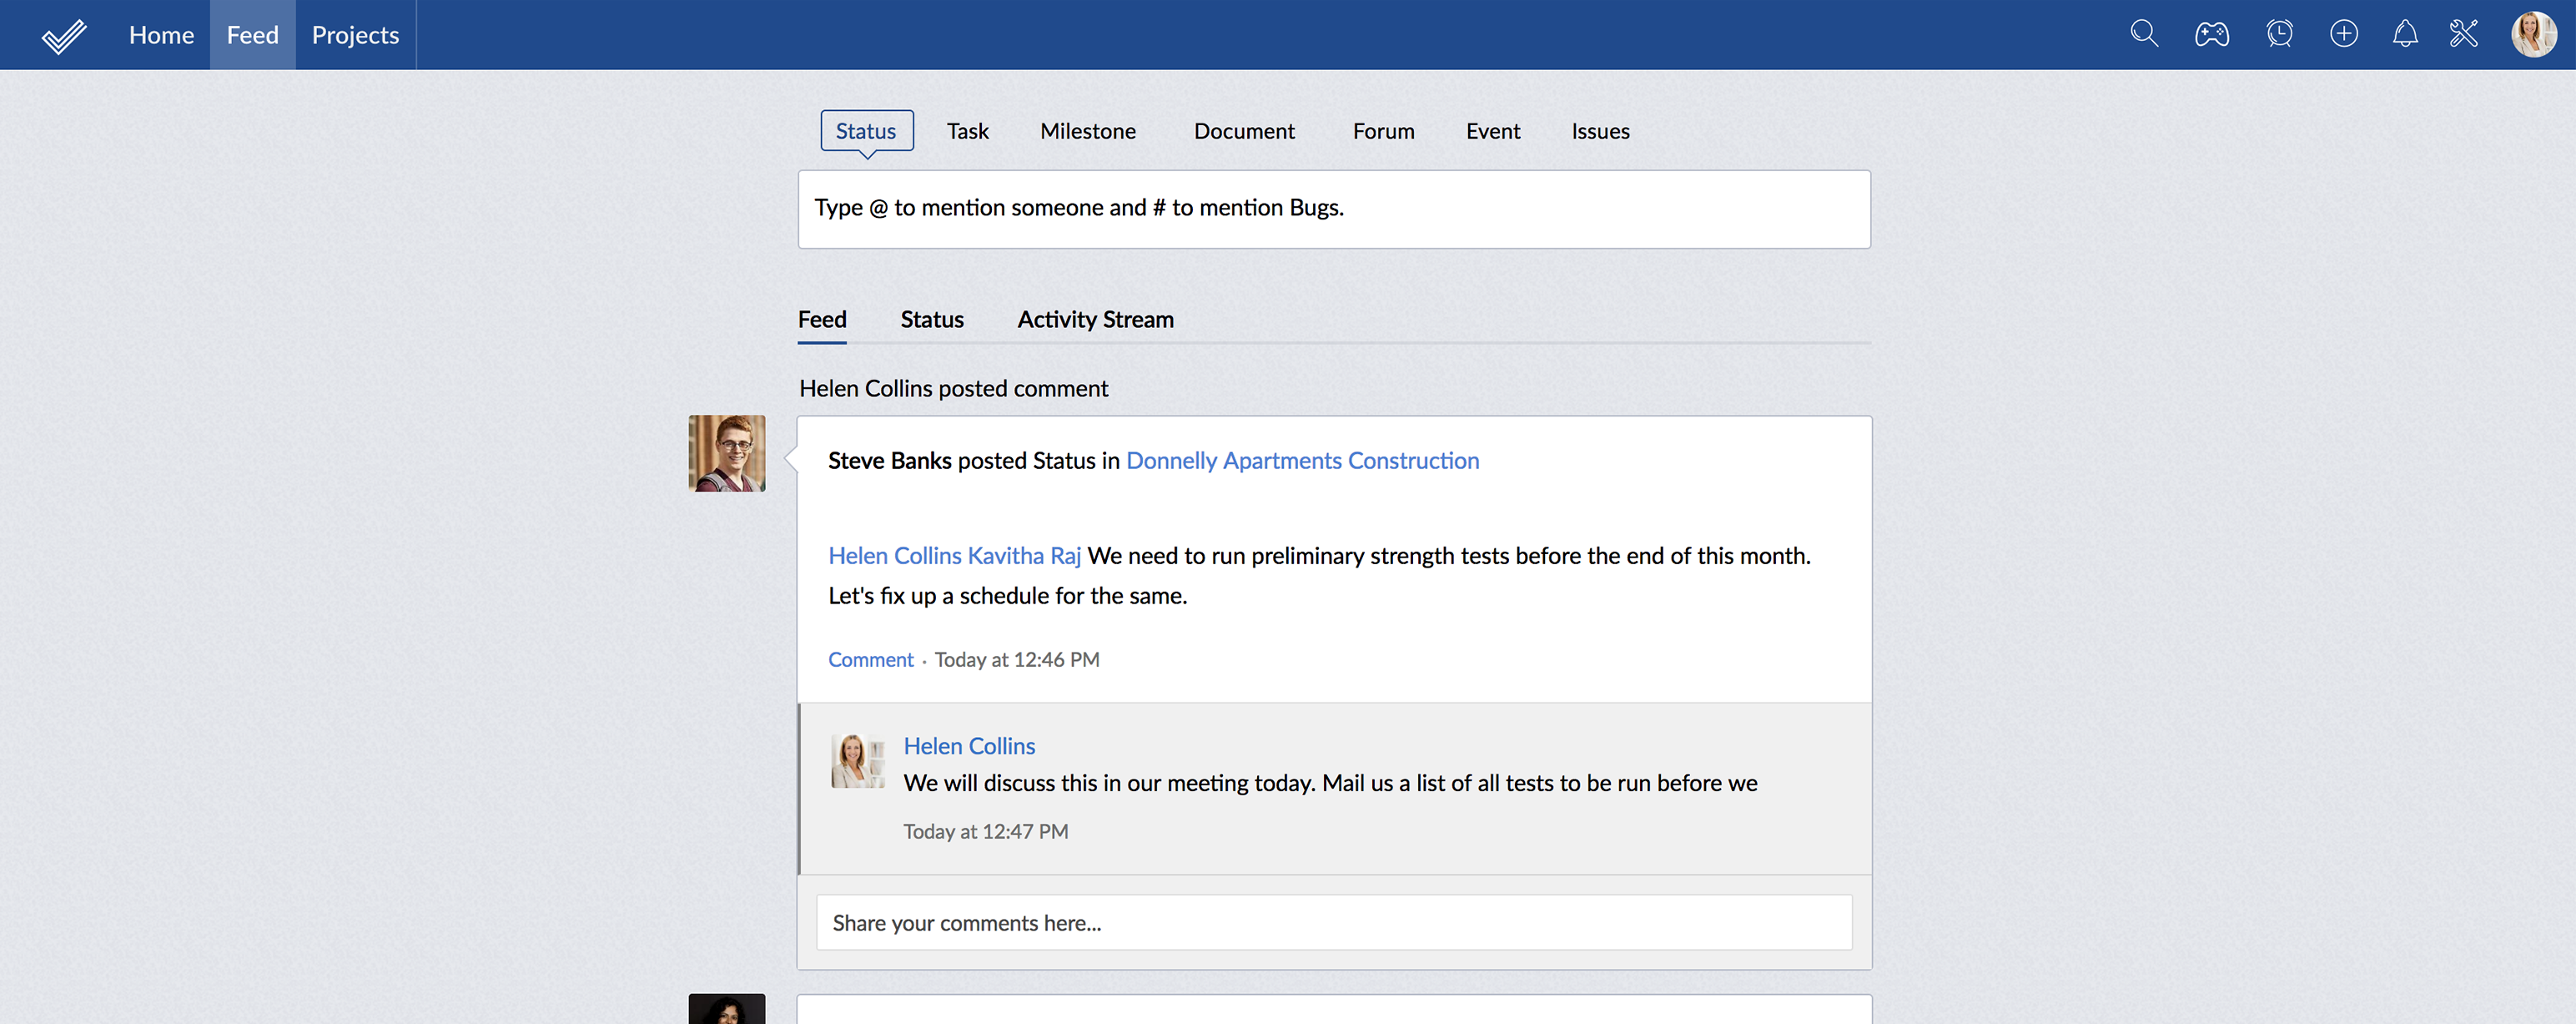Open the notifications bell icon
The height and width of the screenshot is (1024, 2576).
tap(2405, 34)
